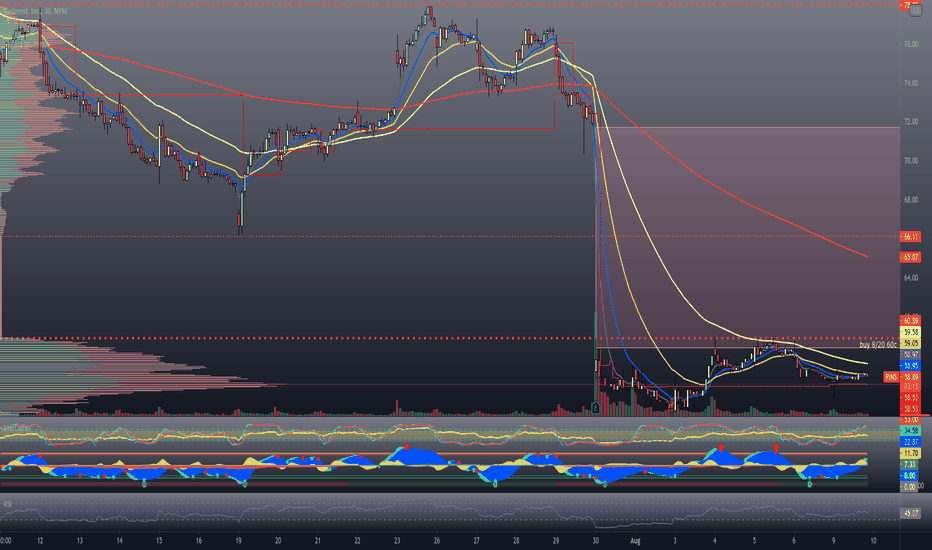Click the earnings 'E' marker at July 30
The width and height of the screenshot is (932, 550).
(x=596, y=408)
